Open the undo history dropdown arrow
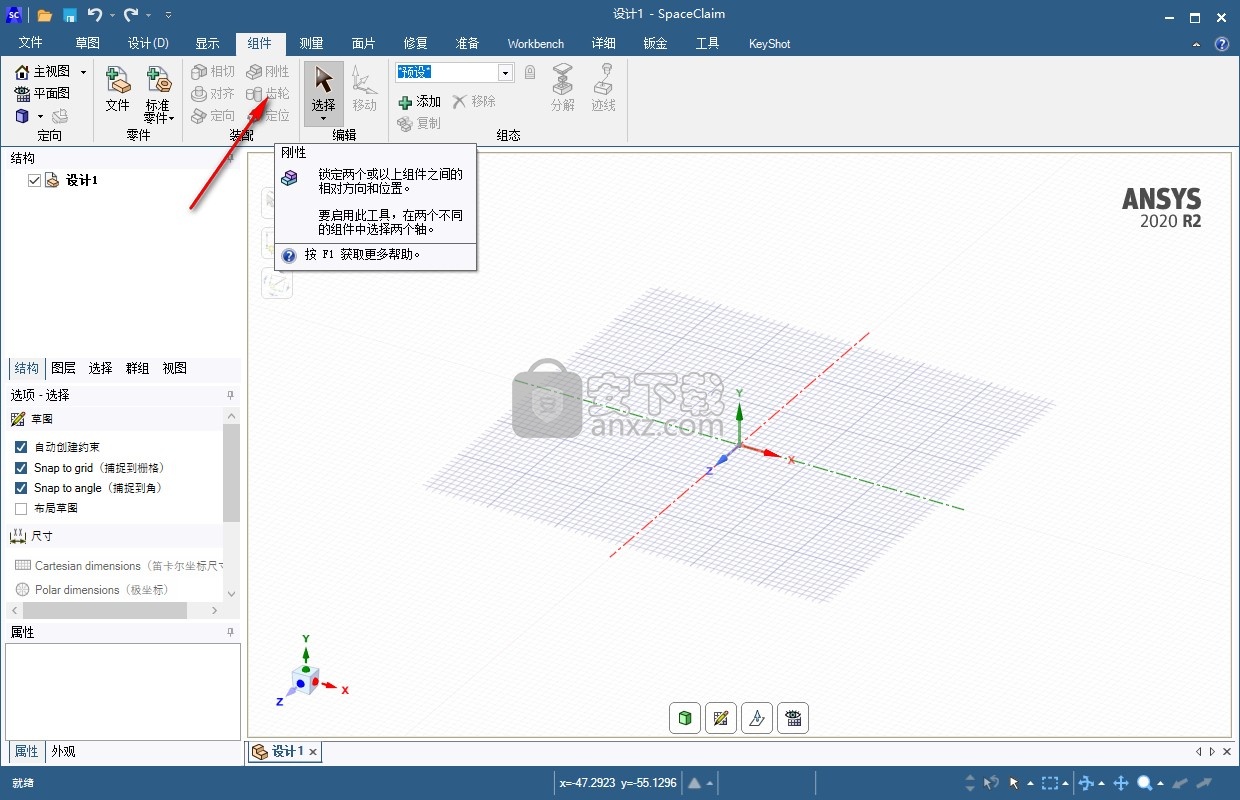The width and height of the screenshot is (1240, 800). click(111, 15)
